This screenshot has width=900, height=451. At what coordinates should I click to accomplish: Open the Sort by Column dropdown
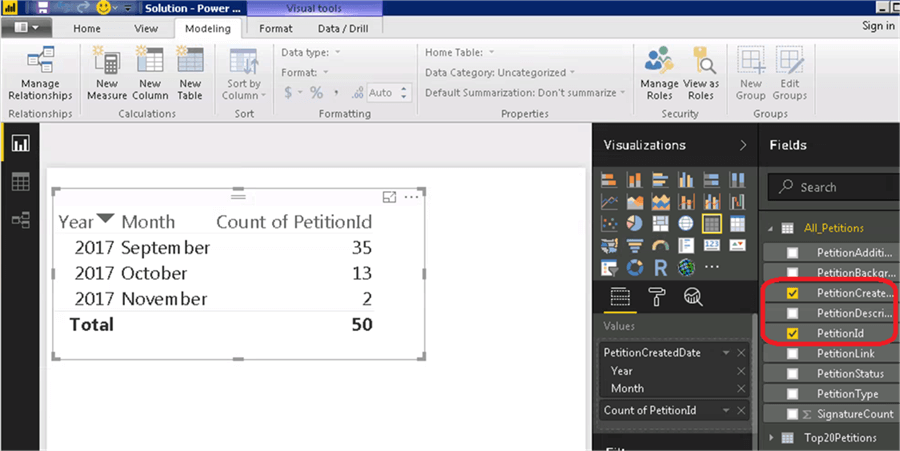[244, 74]
